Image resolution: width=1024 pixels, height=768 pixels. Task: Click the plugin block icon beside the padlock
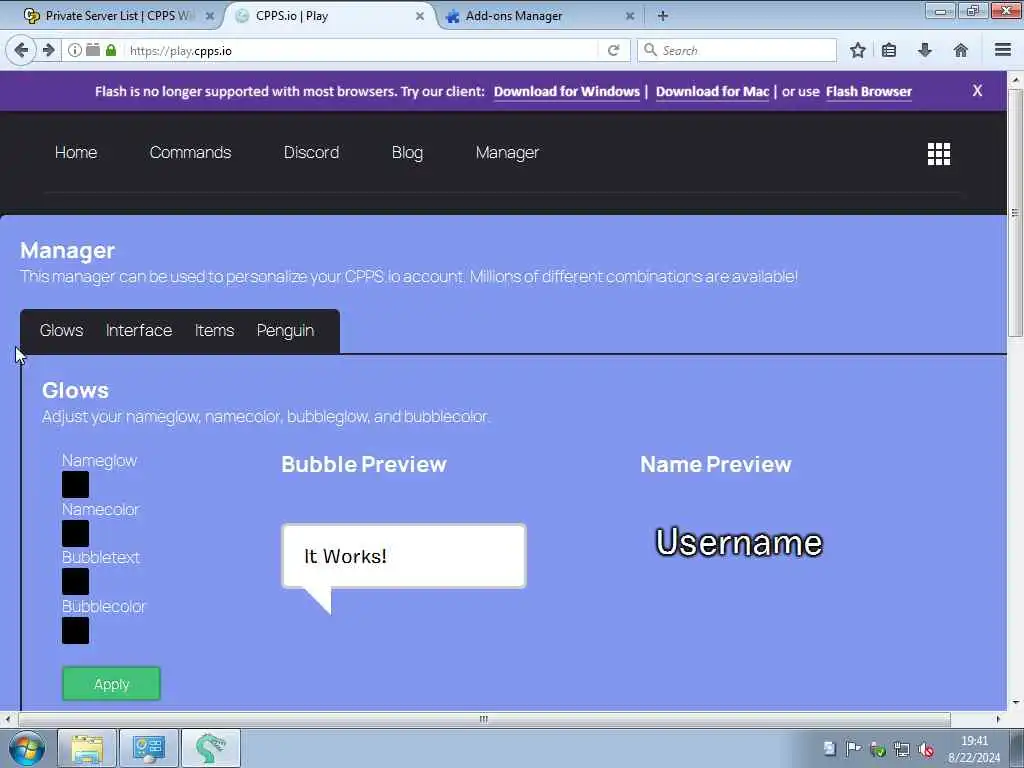tap(93, 50)
